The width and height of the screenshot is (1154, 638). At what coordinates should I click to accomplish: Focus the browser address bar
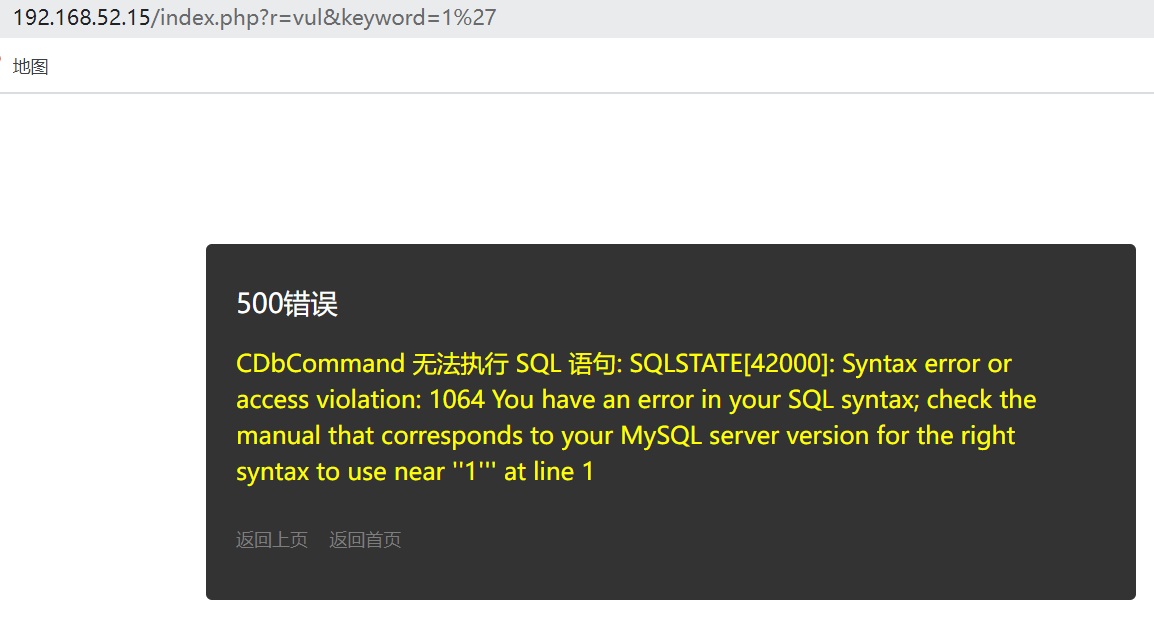(x=577, y=18)
